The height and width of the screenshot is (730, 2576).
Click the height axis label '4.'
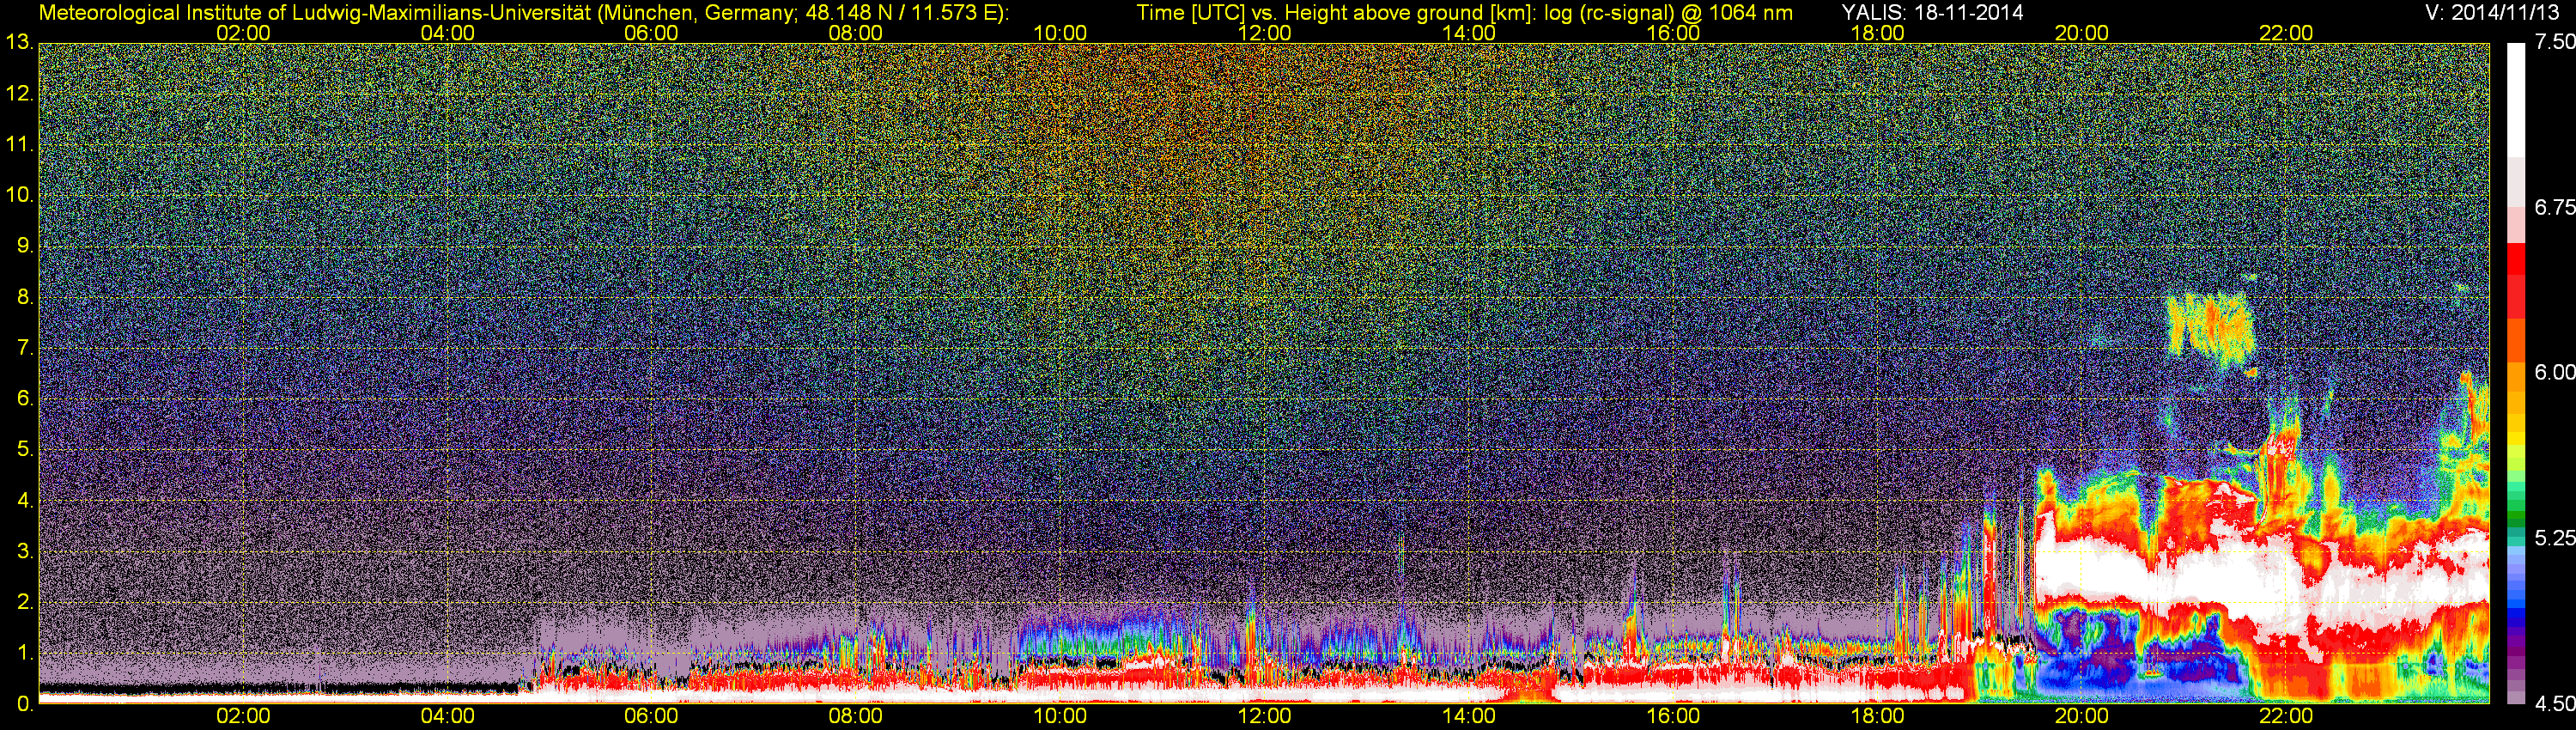(25, 500)
